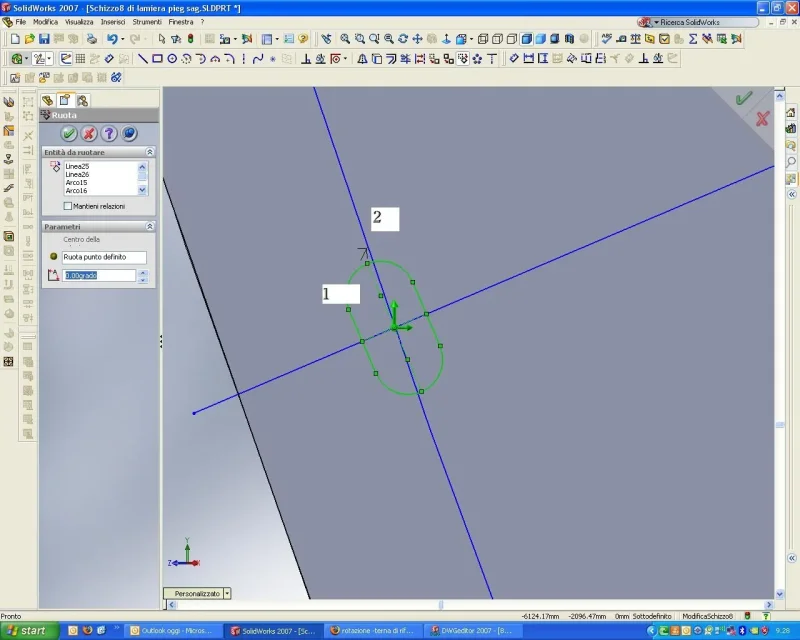The width and height of the screenshot is (800, 640).
Task: Cancel Ruota with red X button
Action: [x=89, y=134]
